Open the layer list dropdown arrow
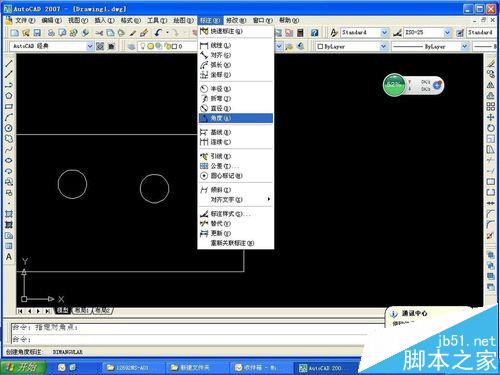The image size is (500, 375). tap(279, 46)
